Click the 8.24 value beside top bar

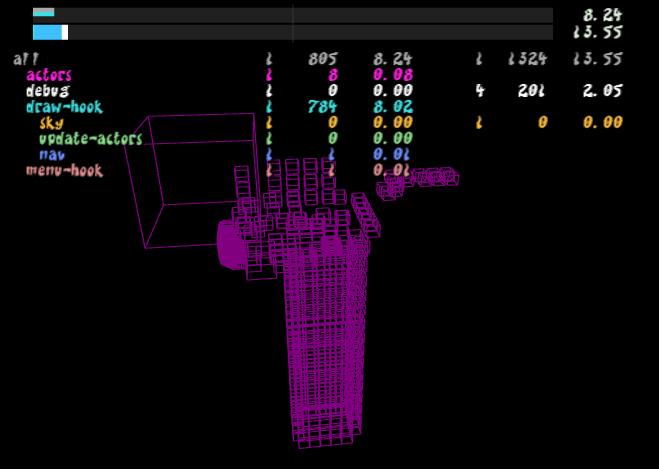tap(602, 15)
